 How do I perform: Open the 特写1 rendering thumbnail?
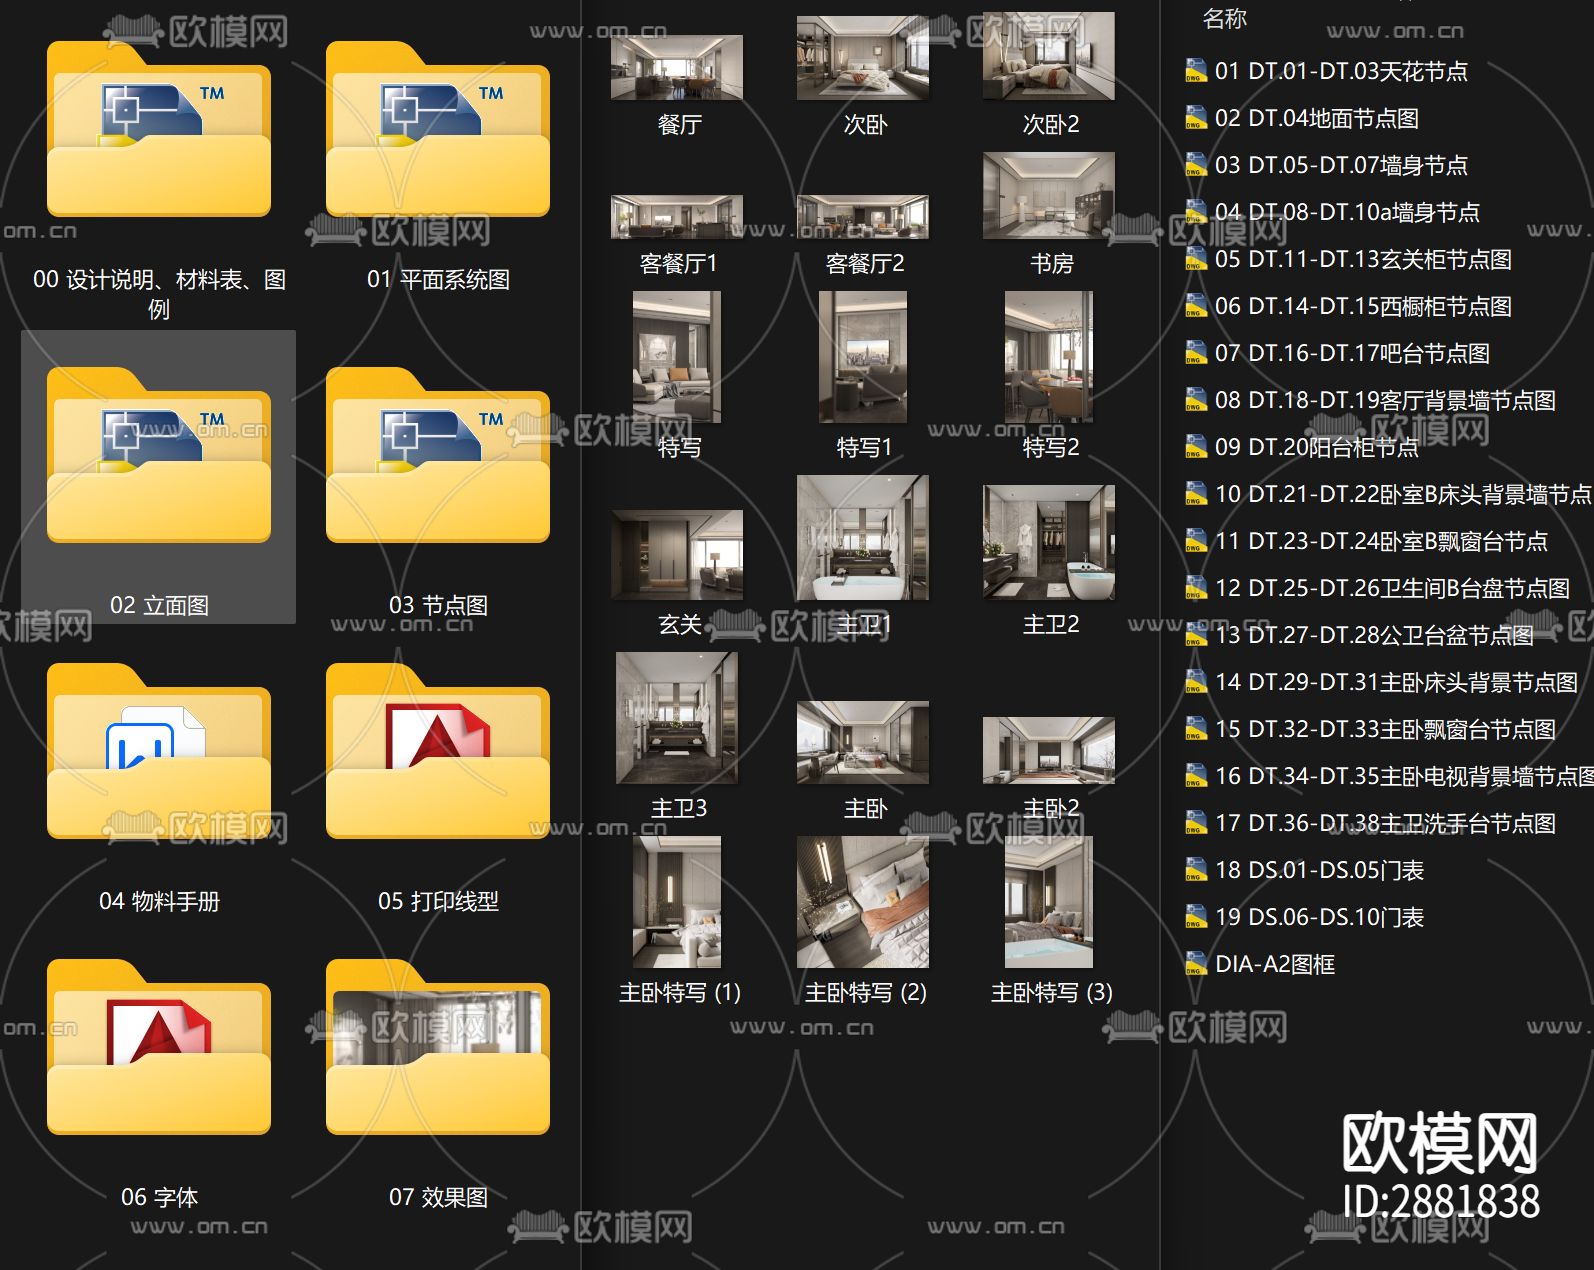[x=863, y=357]
